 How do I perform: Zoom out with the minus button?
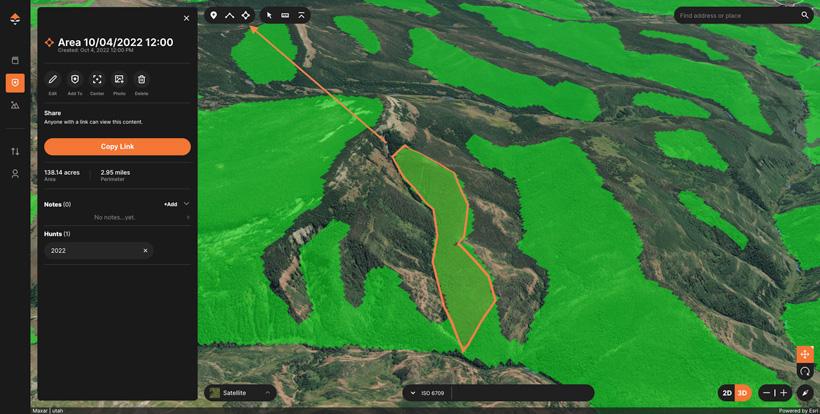tap(767, 393)
